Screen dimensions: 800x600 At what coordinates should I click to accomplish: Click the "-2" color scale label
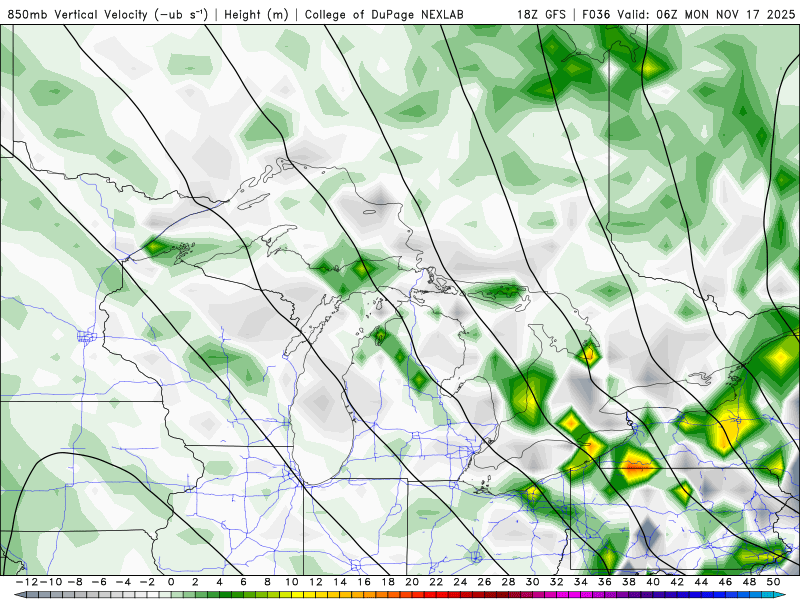(146, 582)
